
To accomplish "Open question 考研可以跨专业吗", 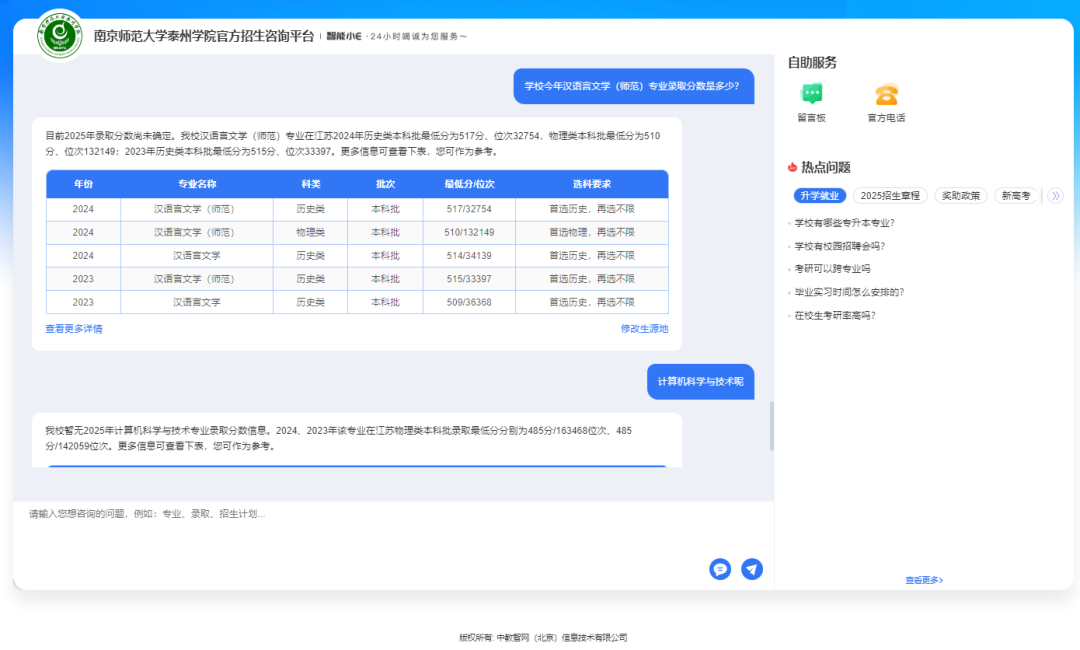I will pyautogui.click(x=832, y=269).
